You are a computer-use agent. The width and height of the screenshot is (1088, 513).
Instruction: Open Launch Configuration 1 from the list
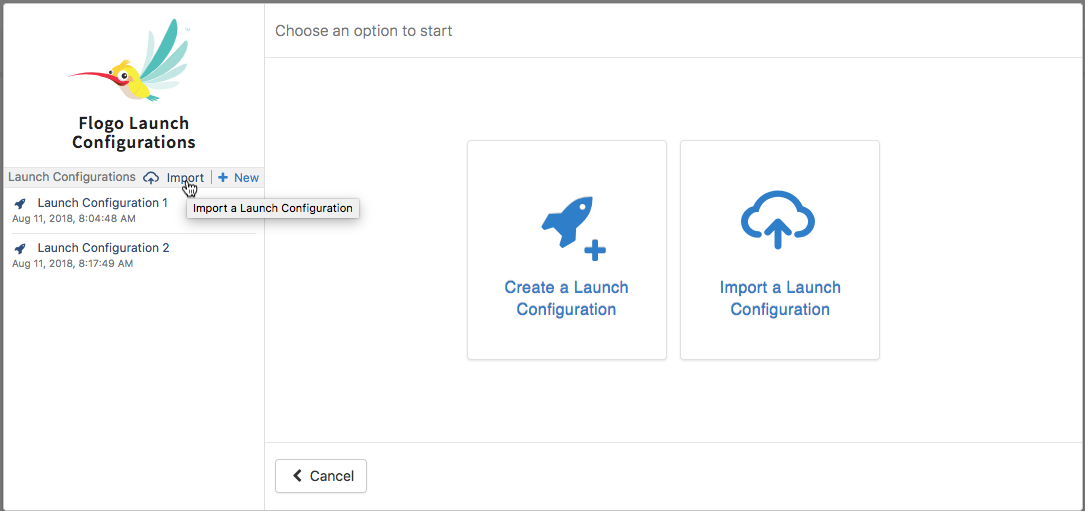pos(102,203)
